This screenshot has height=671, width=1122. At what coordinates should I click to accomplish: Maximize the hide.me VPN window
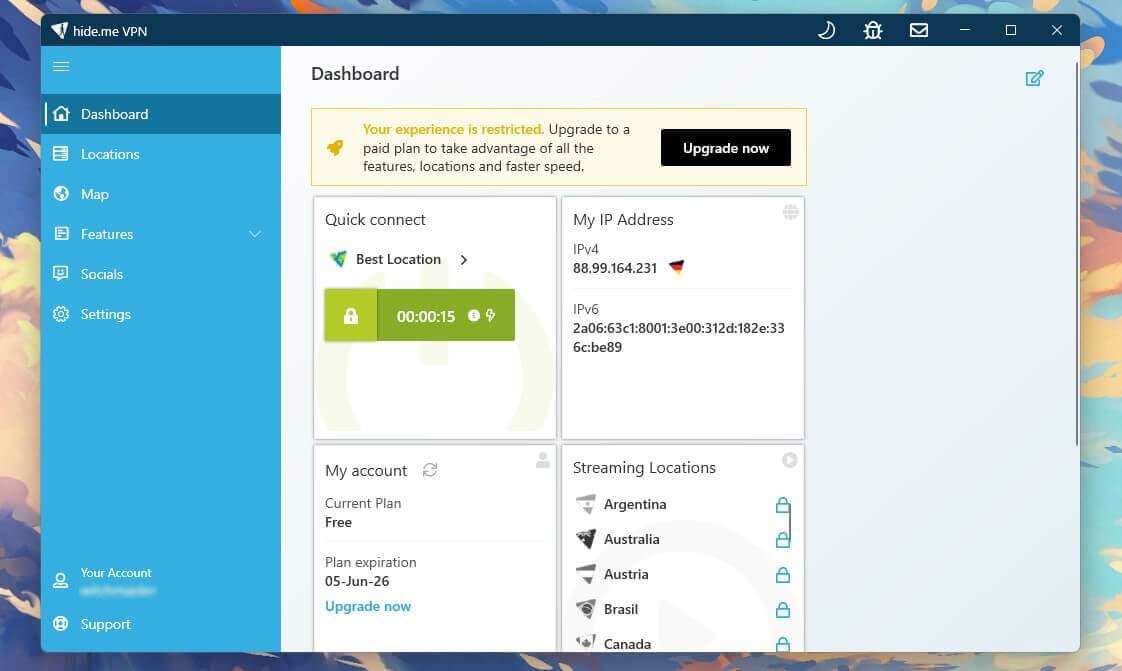click(1010, 30)
